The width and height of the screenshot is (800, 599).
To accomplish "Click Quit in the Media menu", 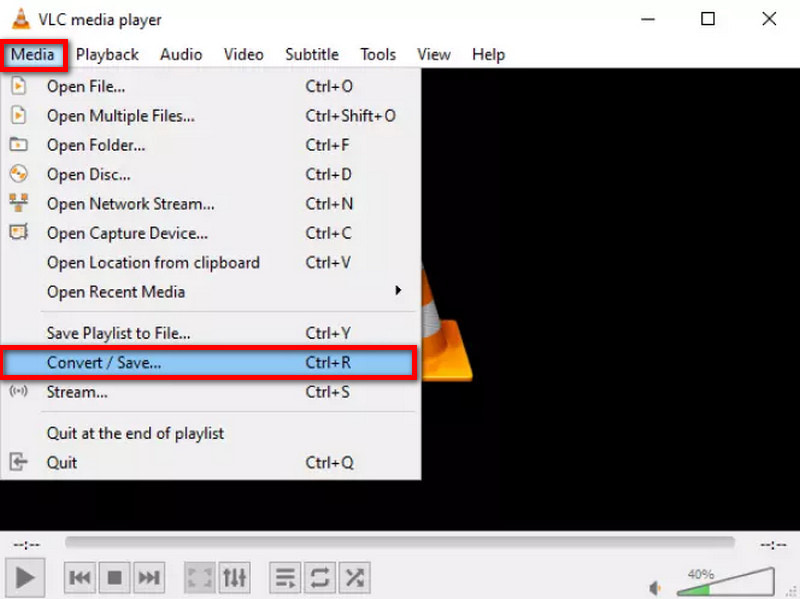I will [62, 462].
